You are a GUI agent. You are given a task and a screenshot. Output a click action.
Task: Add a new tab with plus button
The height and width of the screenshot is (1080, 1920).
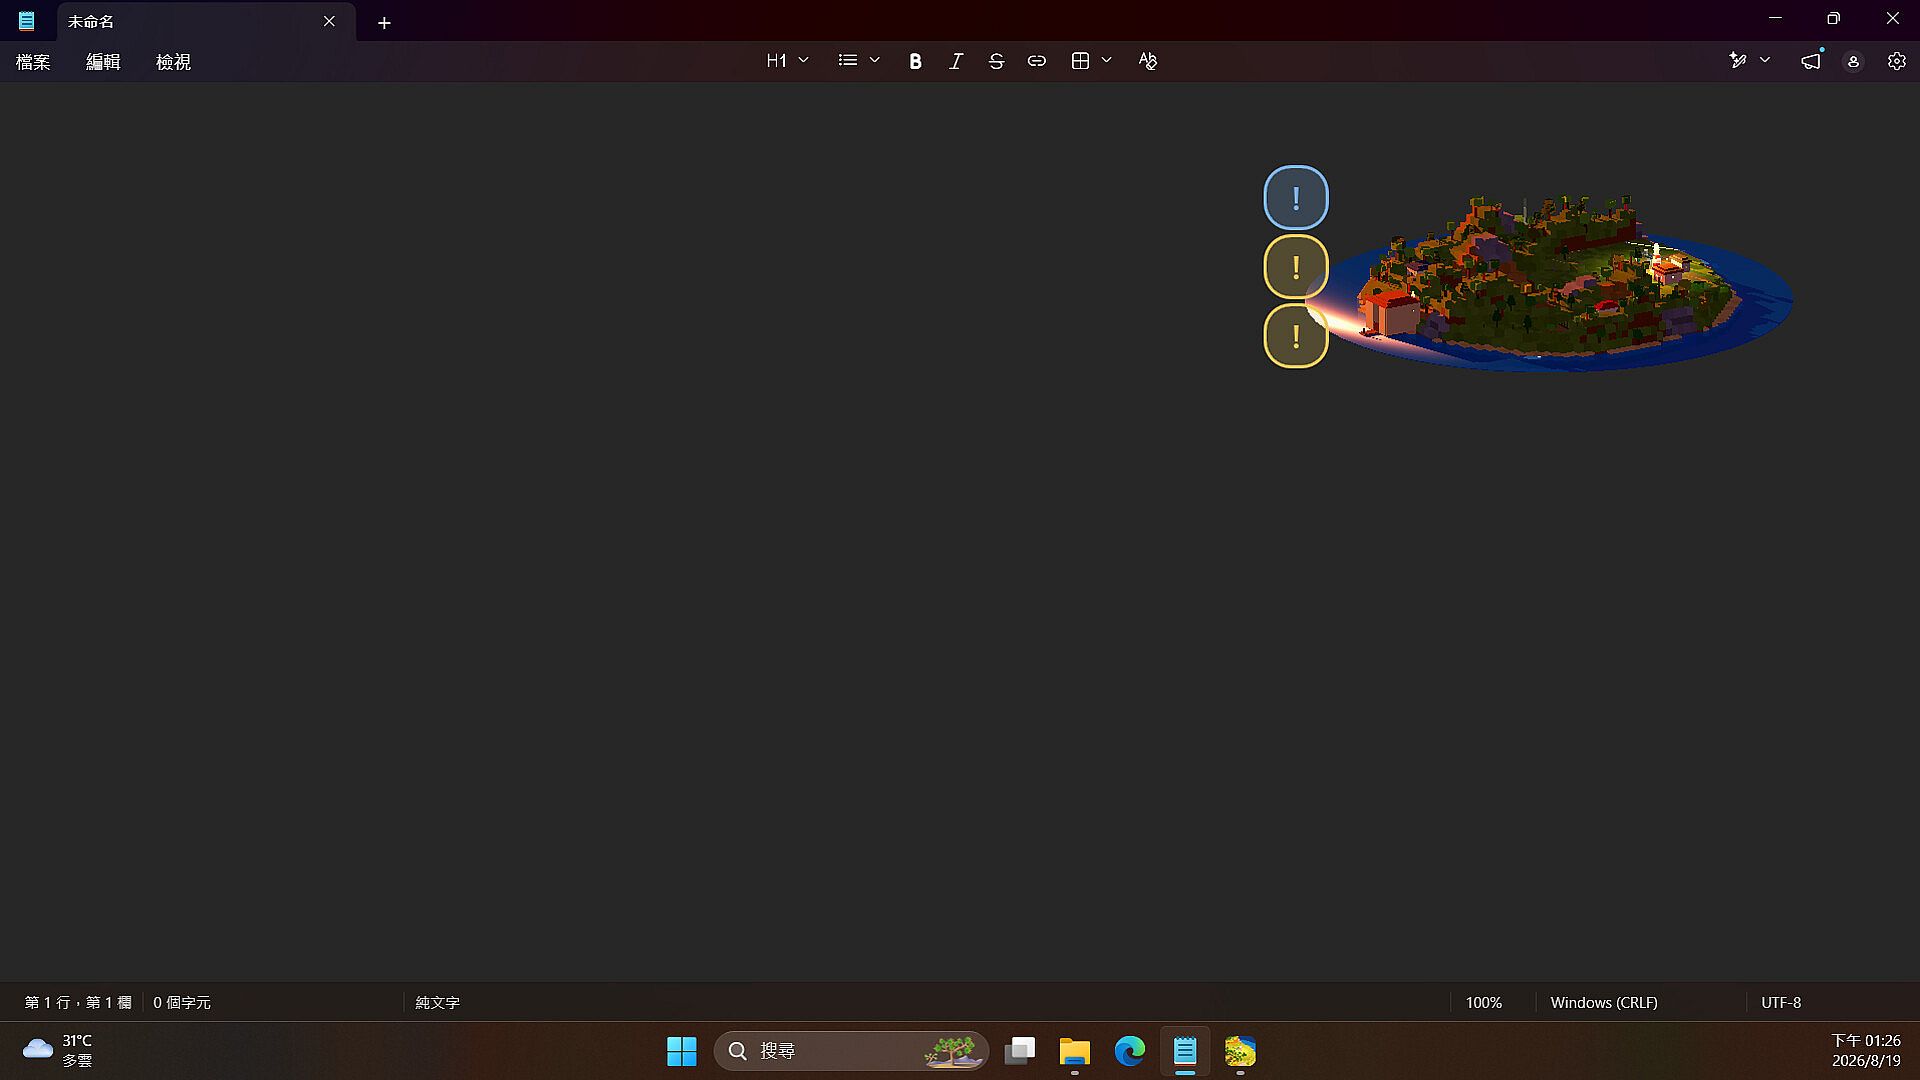click(x=384, y=22)
